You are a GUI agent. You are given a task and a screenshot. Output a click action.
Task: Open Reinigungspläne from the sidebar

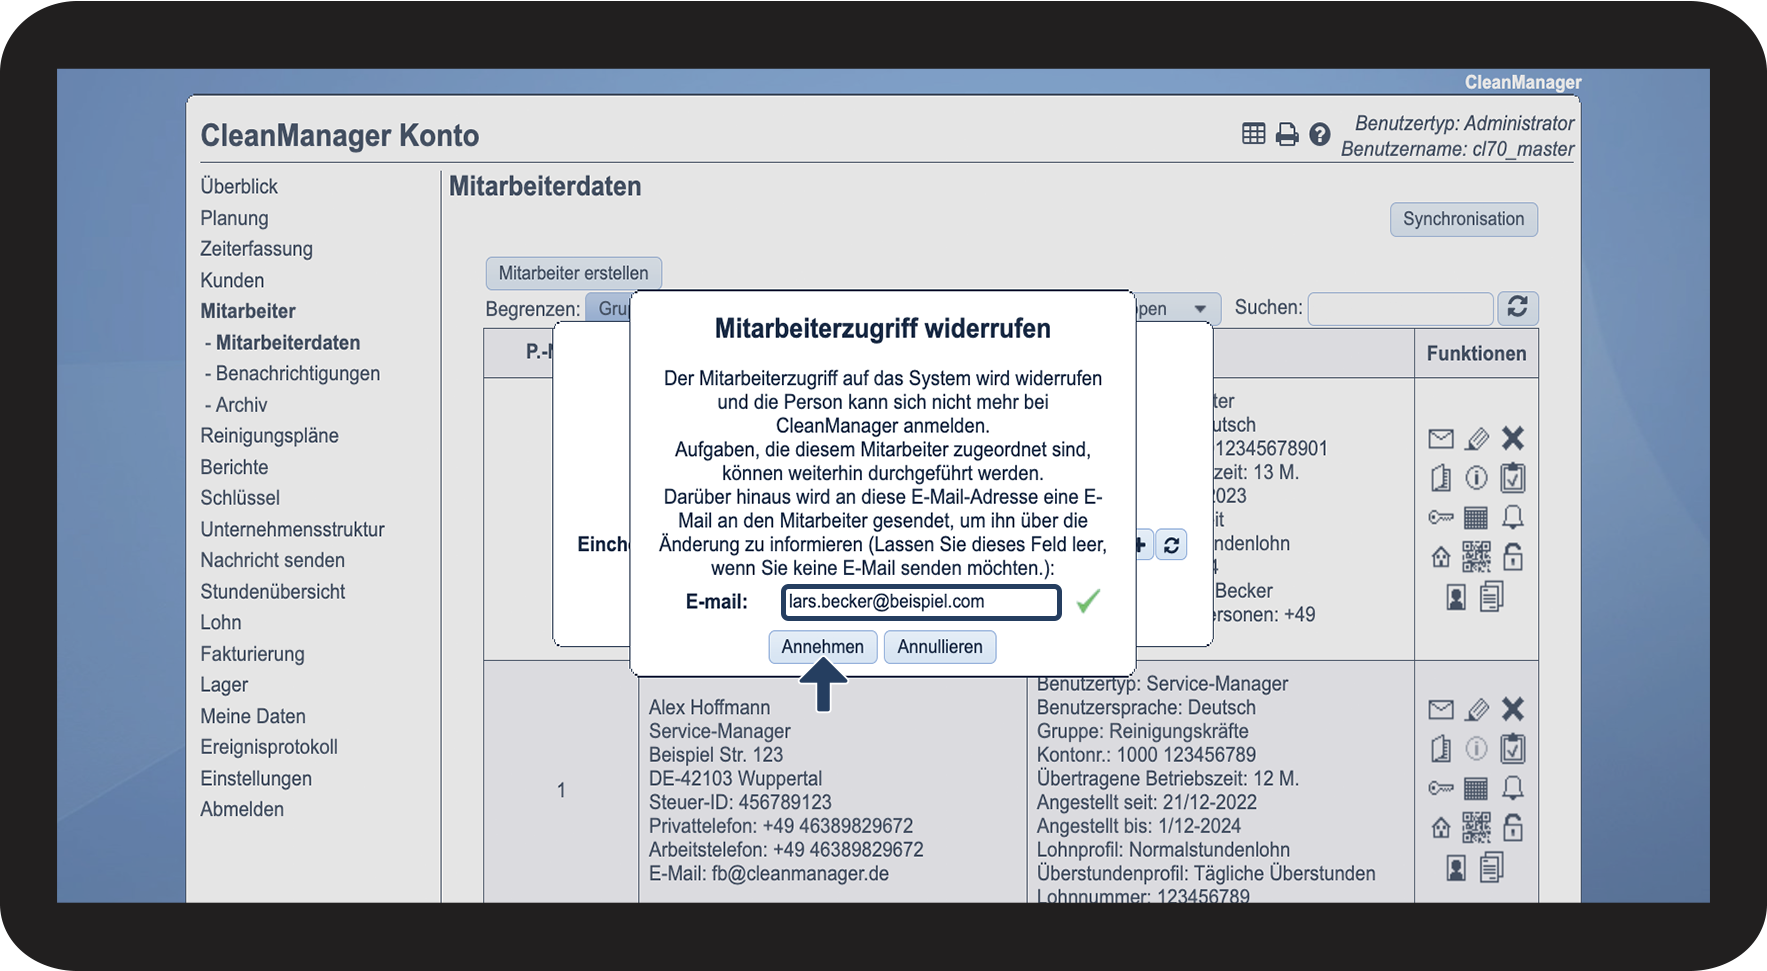(x=269, y=436)
